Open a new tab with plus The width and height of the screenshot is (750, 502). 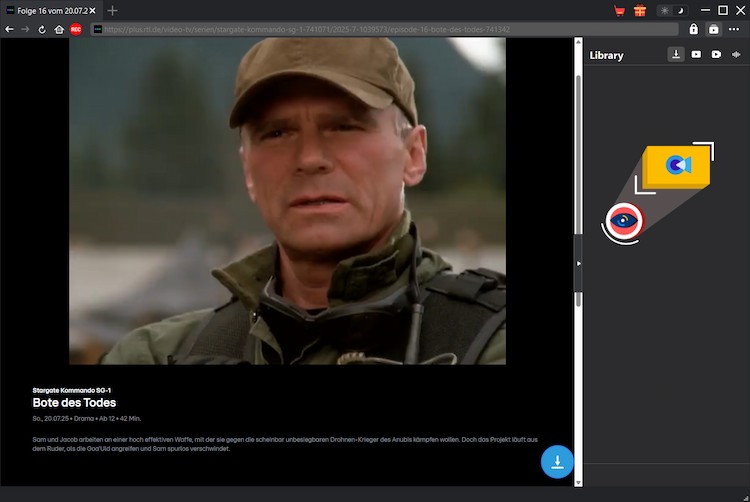(x=112, y=11)
